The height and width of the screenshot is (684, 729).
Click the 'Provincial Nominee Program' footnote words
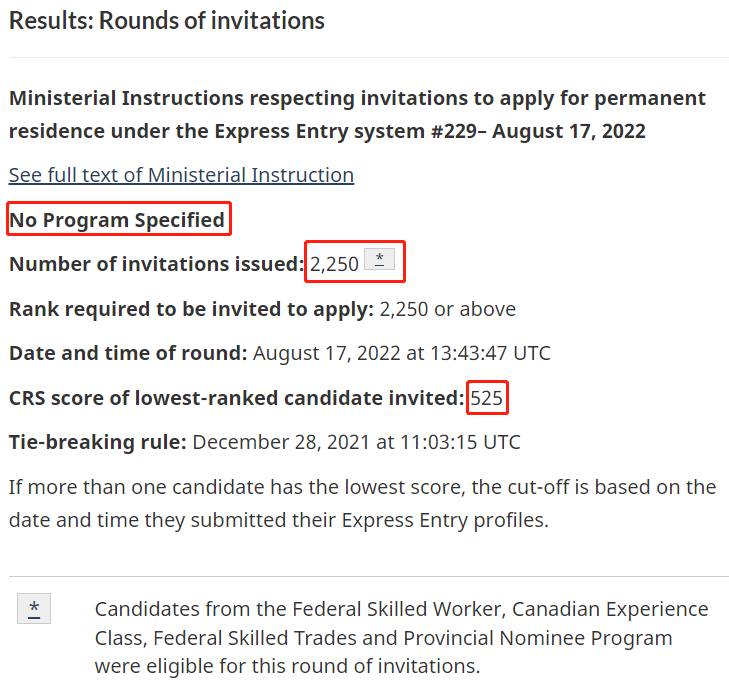coord(538,638)
